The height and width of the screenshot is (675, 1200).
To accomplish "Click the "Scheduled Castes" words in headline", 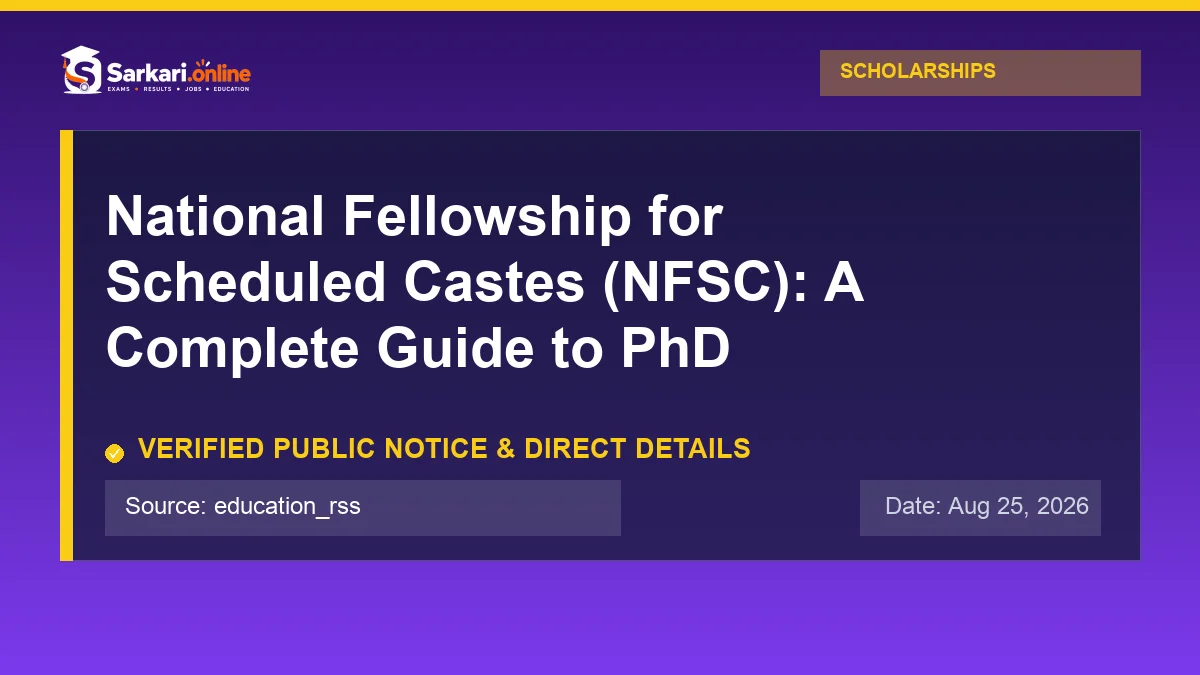I will 346,282.
